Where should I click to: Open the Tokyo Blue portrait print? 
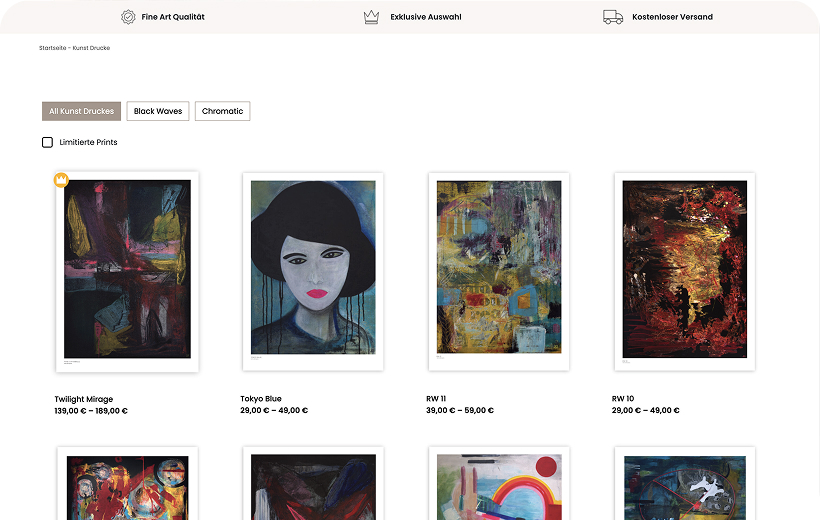point(313,270)
